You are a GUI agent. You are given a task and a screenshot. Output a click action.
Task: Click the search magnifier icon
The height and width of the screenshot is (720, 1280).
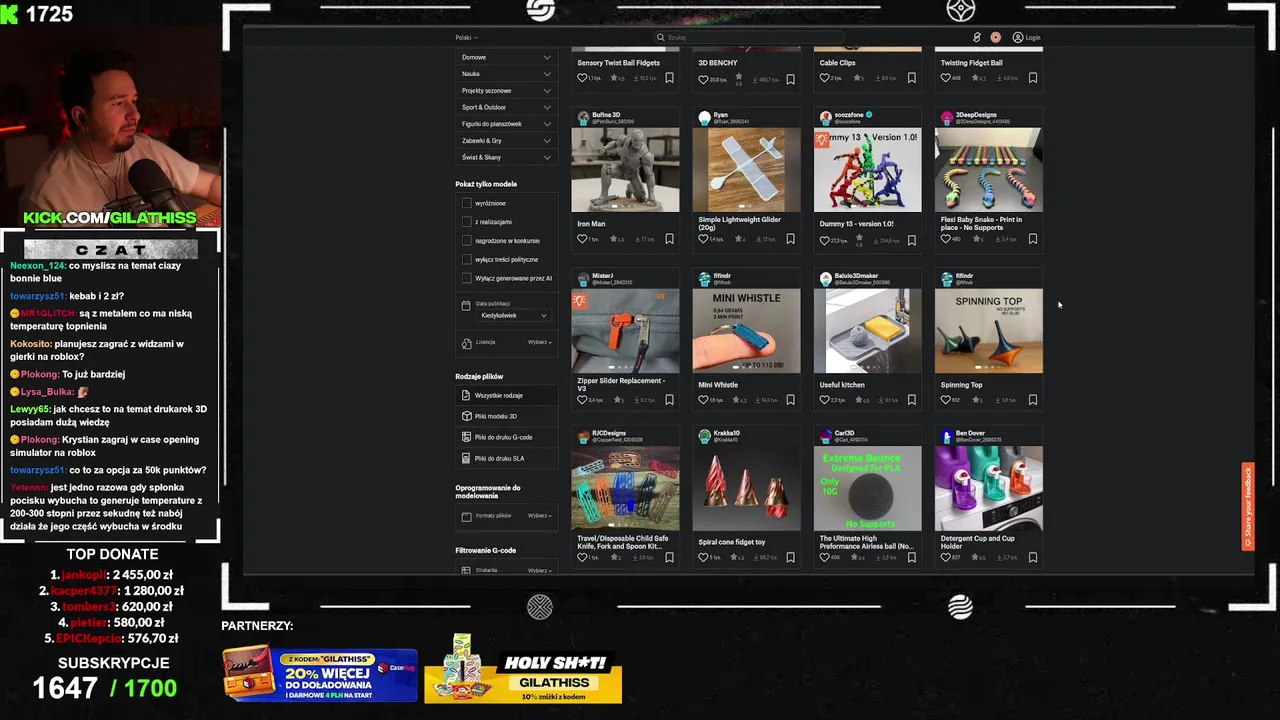pos(660,37)
